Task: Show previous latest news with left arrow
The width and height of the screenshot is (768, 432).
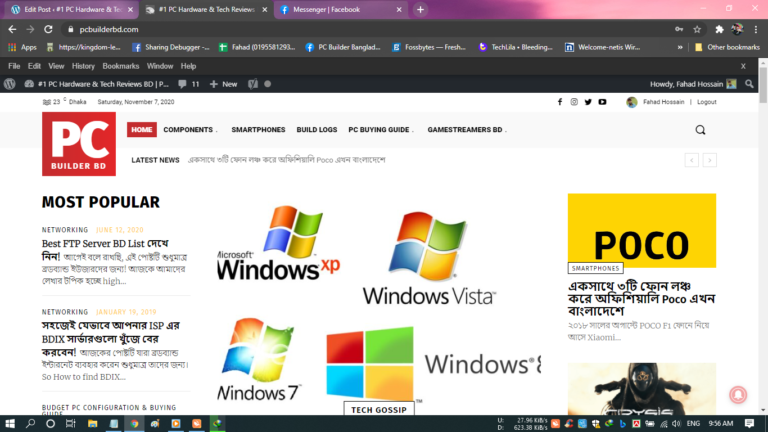Action: 692,160
